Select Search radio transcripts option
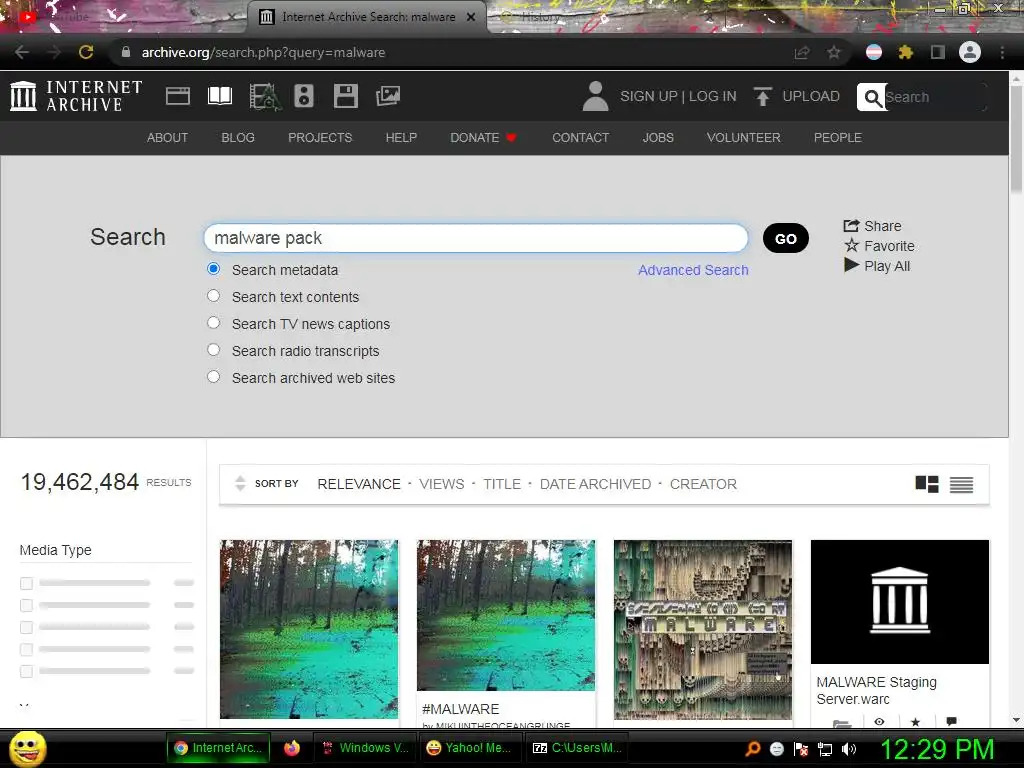Viewport: 1024px width, 768px height. [214, 349]
